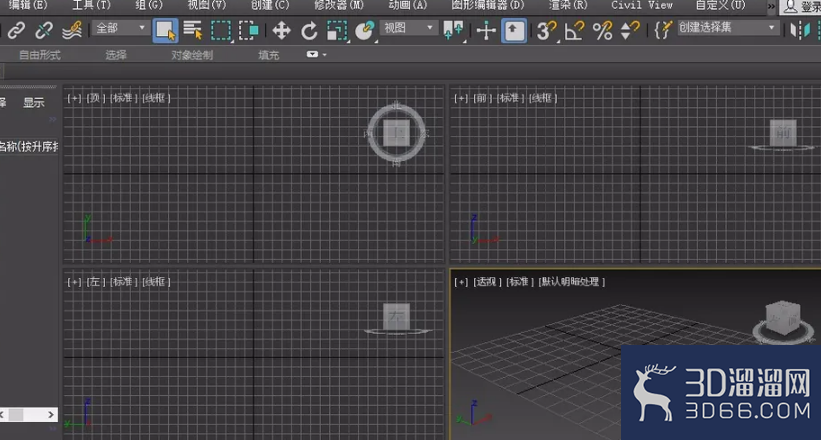This screenshot has width=821, height=440.
Task: Click the 前 face of front ViewCube
Action: pos(783,133)
